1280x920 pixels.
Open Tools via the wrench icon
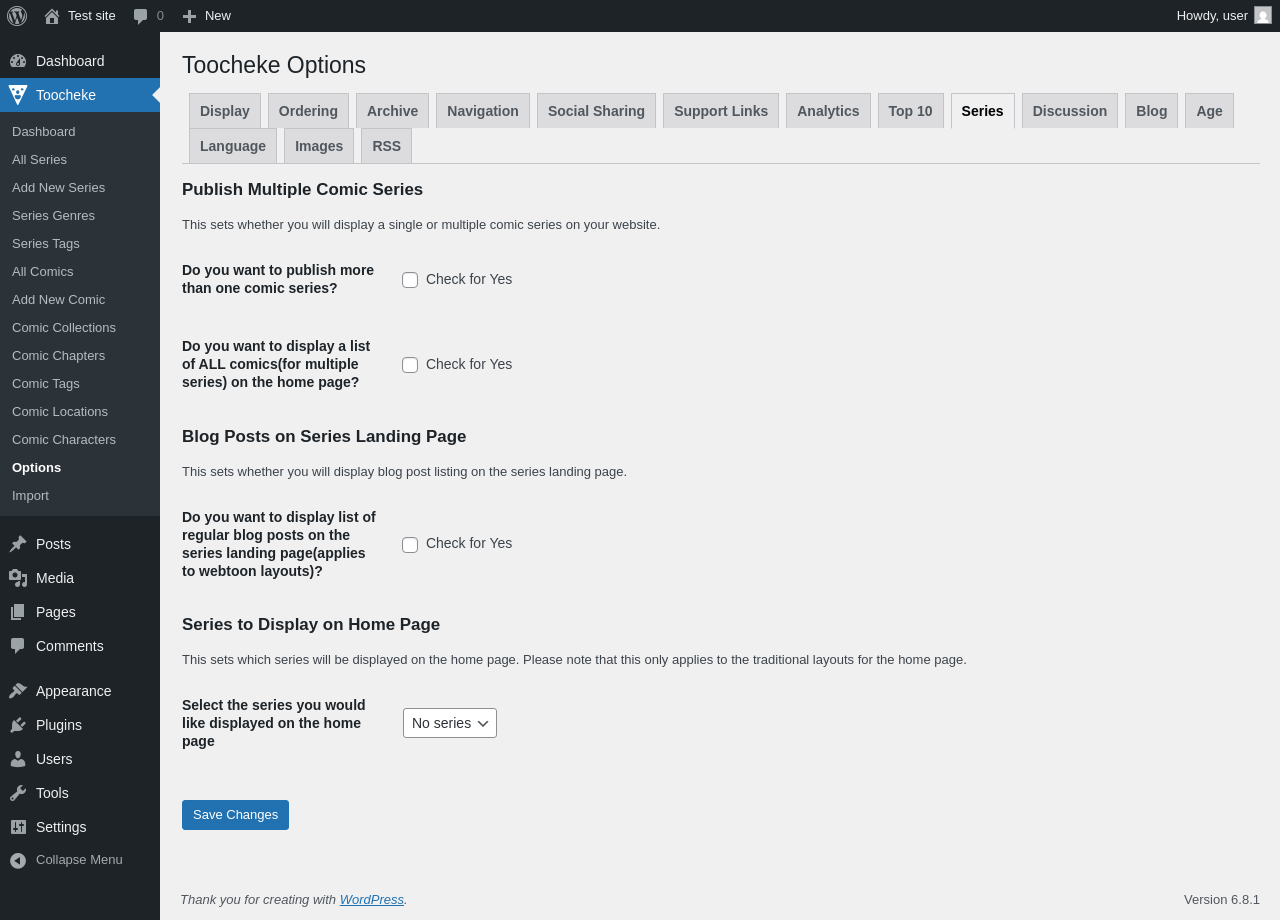[x=18, y=793]
